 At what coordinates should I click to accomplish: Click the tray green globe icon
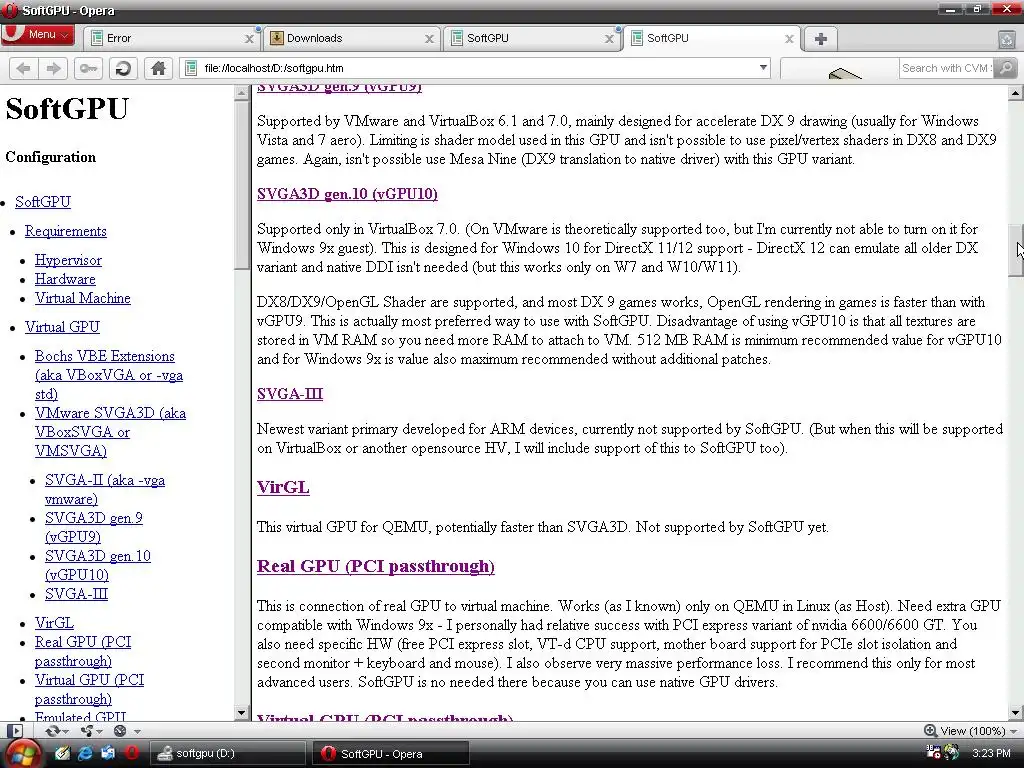[952, 752]
